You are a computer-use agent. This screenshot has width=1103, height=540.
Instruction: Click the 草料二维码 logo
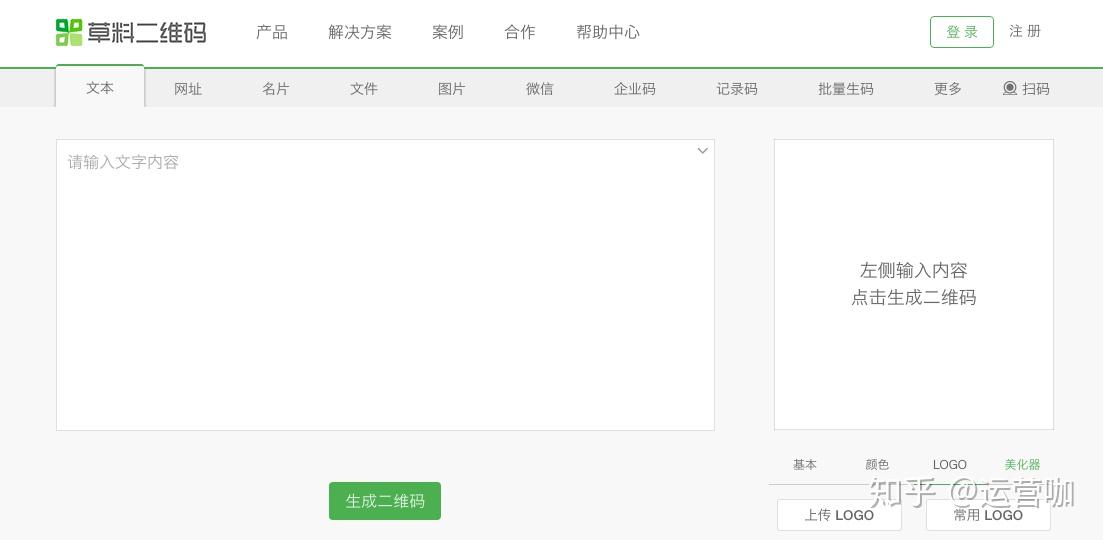[x=131, y=32]
